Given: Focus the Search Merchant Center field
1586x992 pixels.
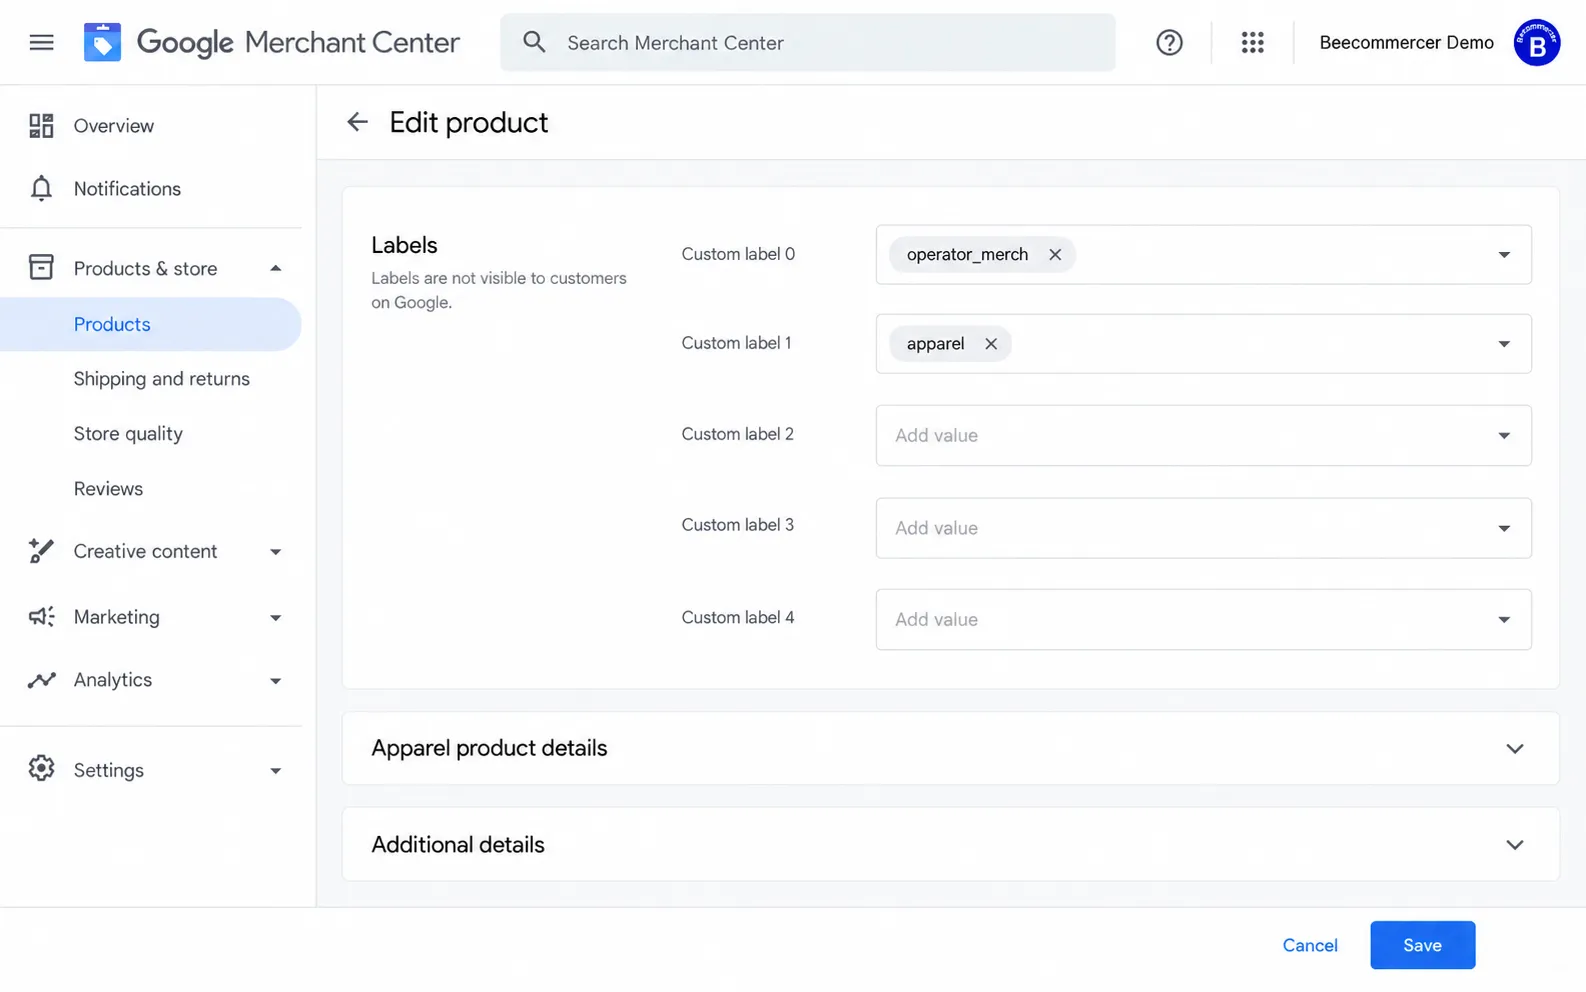Looking at the screenshot, I should pos(807,42).
